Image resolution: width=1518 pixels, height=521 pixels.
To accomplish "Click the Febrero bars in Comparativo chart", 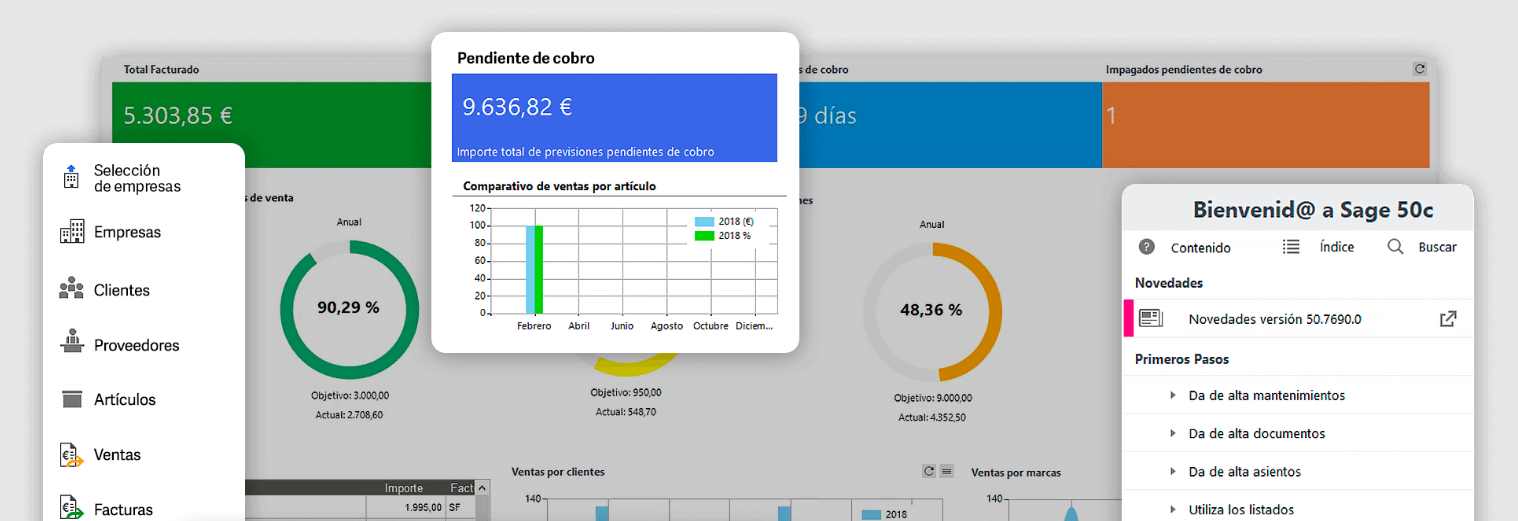I will [x=534, y=269].
